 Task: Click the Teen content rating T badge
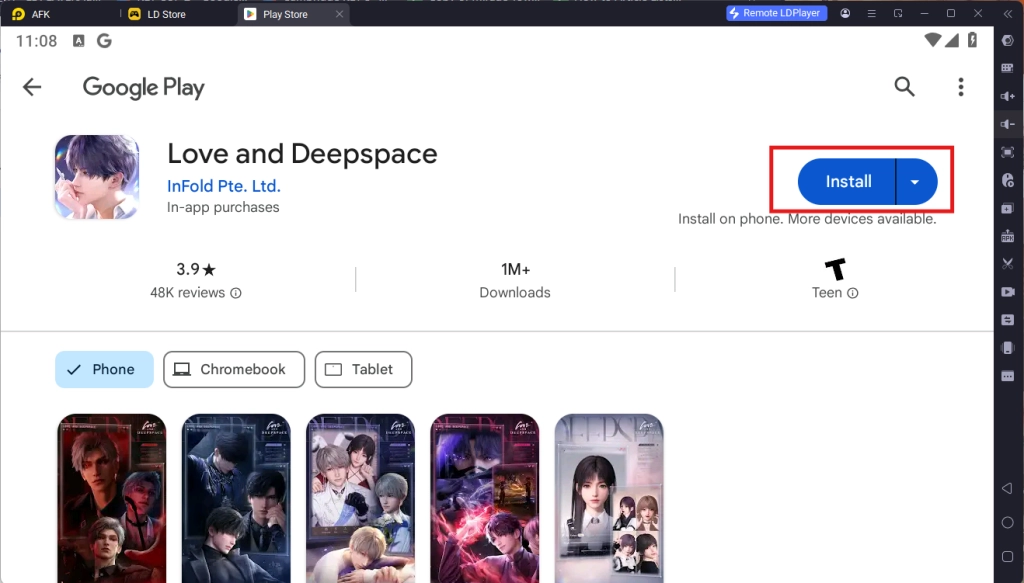point(835,269)
